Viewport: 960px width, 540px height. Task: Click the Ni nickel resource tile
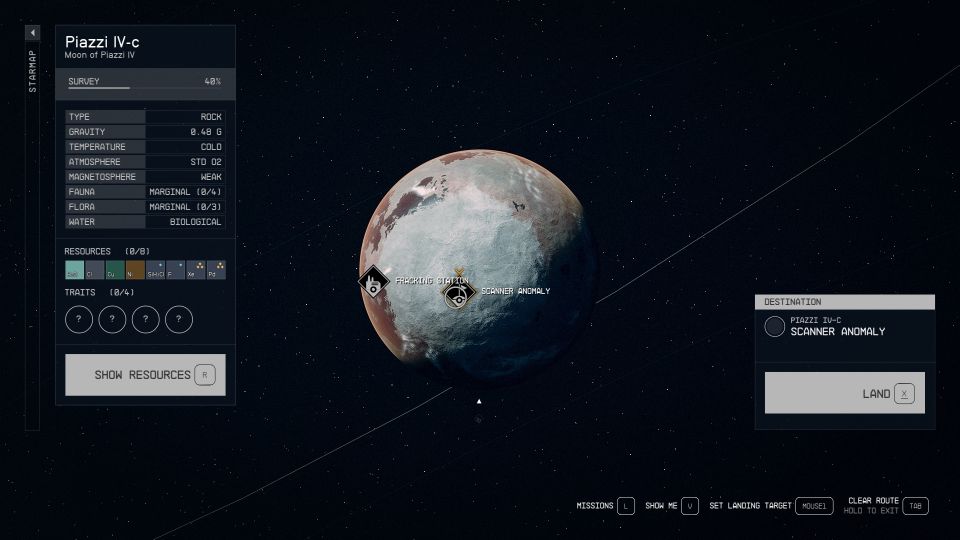coord(135,270)
